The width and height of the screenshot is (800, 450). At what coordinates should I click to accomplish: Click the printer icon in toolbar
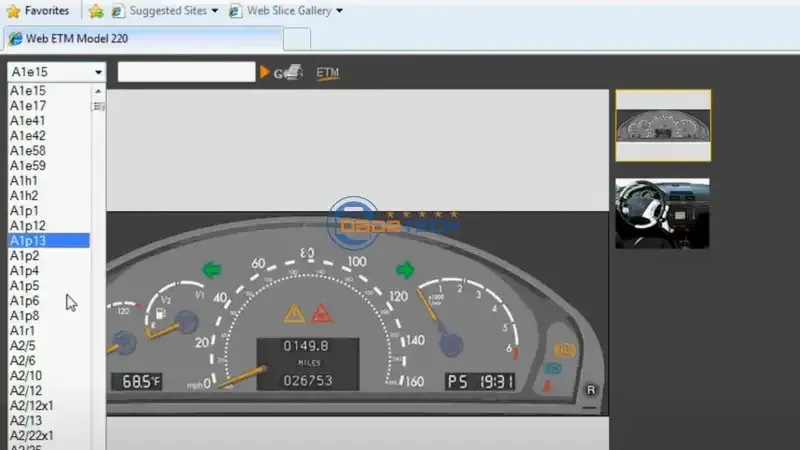[293, 73]
